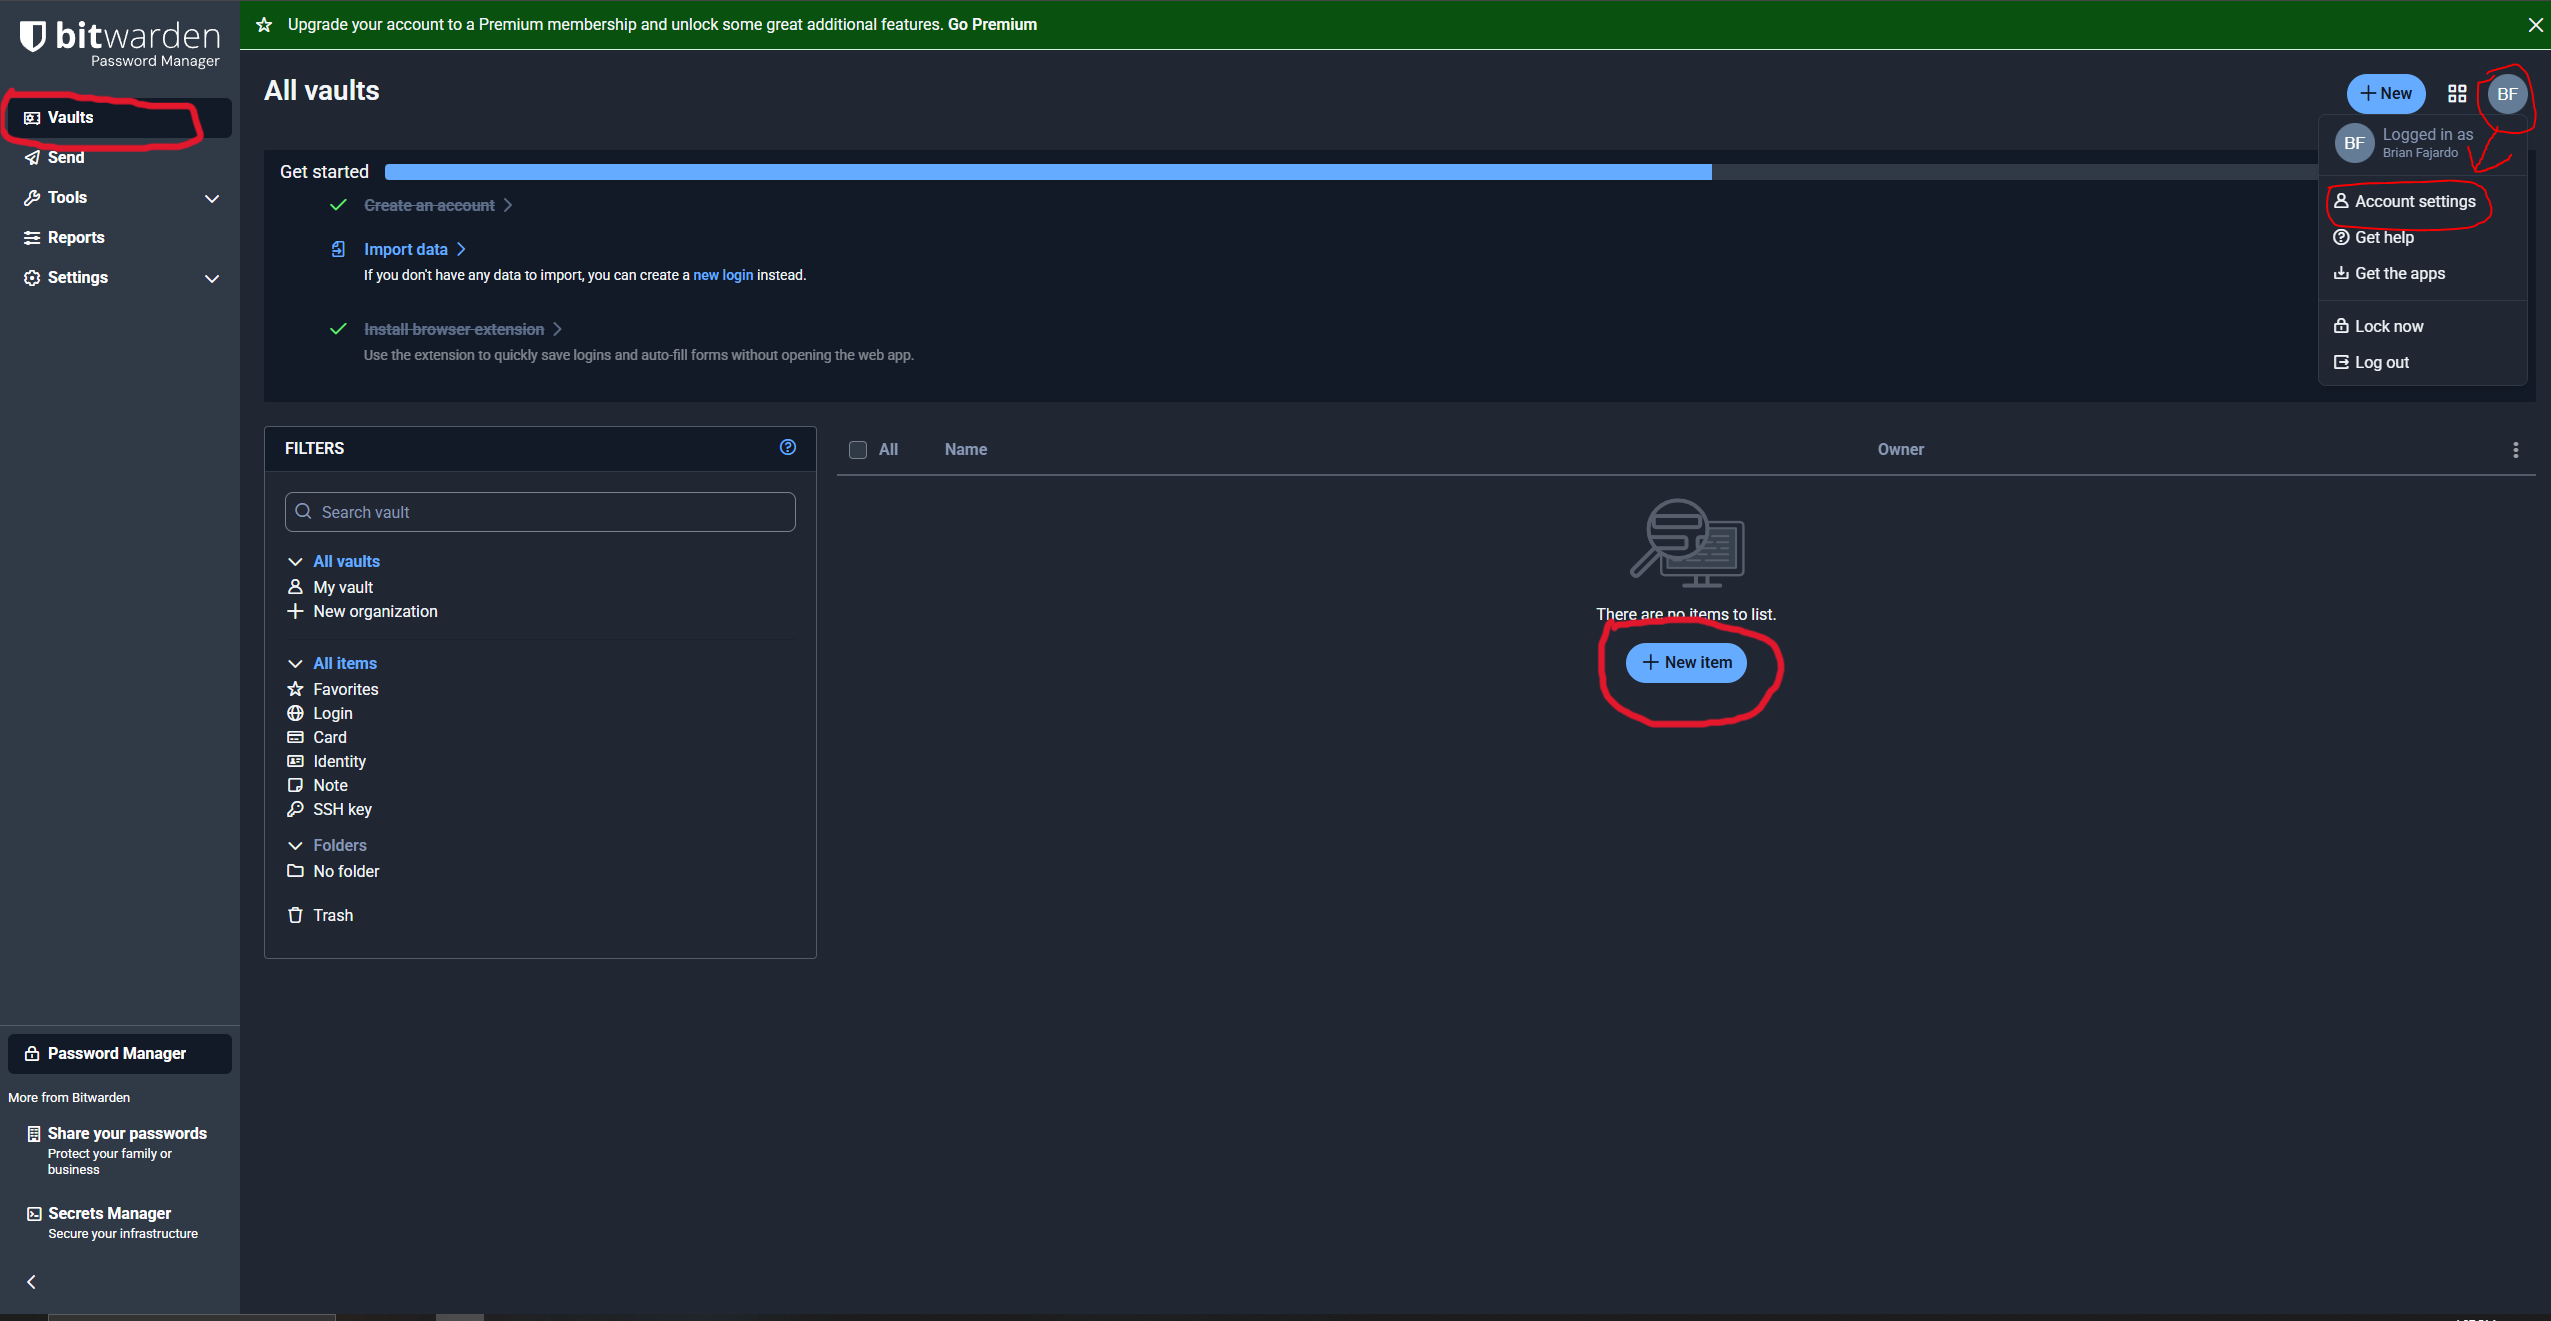Dismiss the Premium upgrade banner
Viewport: 2551px width, 1321px height.
click(x=2535, y=25)
